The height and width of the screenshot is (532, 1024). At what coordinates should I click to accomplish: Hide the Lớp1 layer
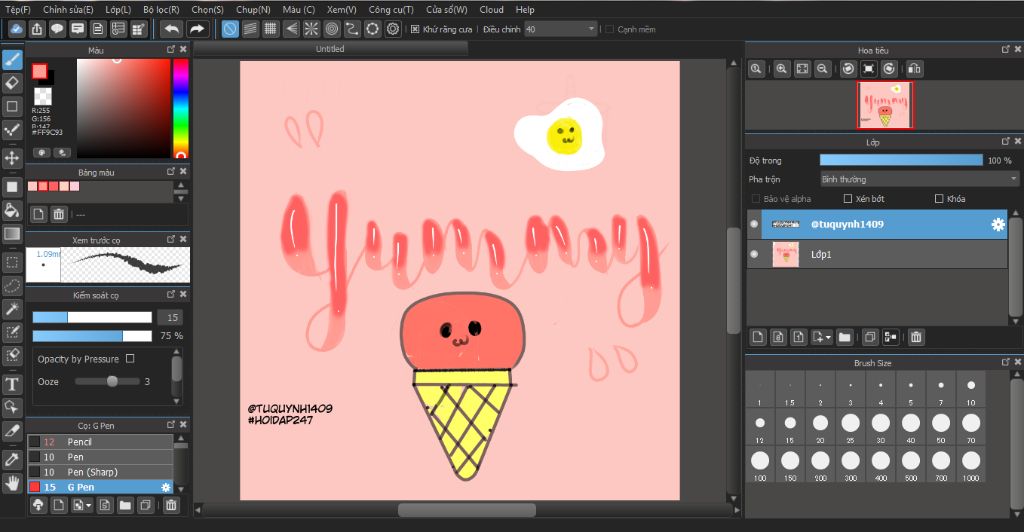click(754, 254)
